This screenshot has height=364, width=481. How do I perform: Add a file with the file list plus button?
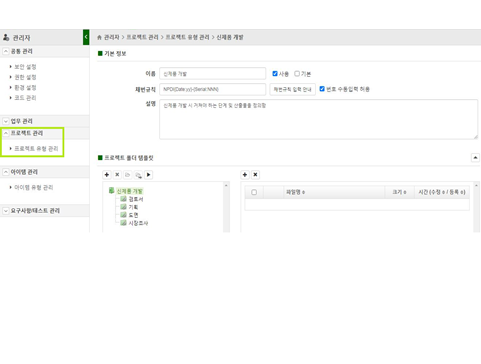(x=245, y=175)
